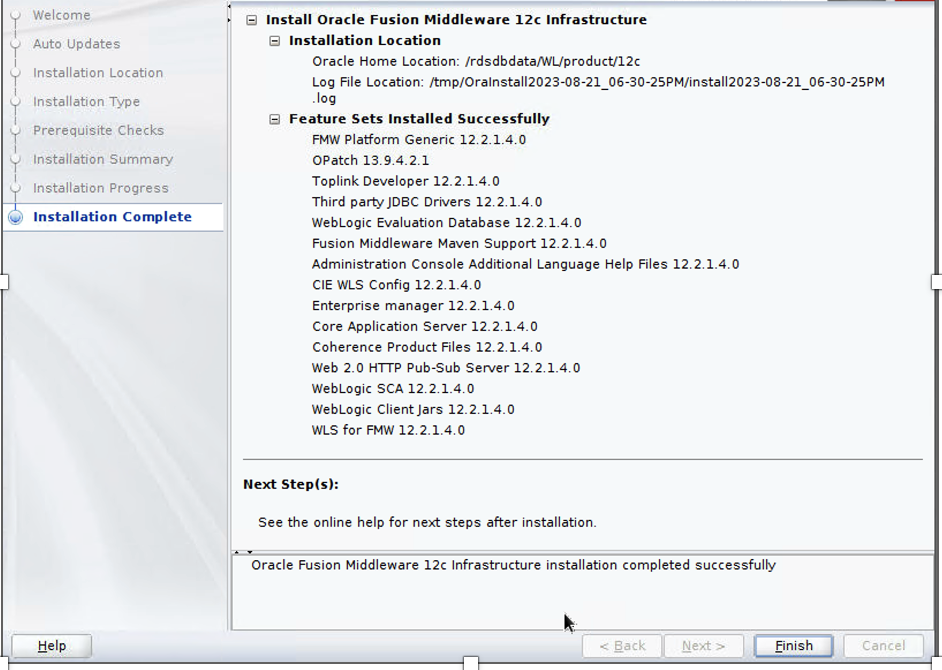Click the Oracle Home Location row

coord(476,61)
